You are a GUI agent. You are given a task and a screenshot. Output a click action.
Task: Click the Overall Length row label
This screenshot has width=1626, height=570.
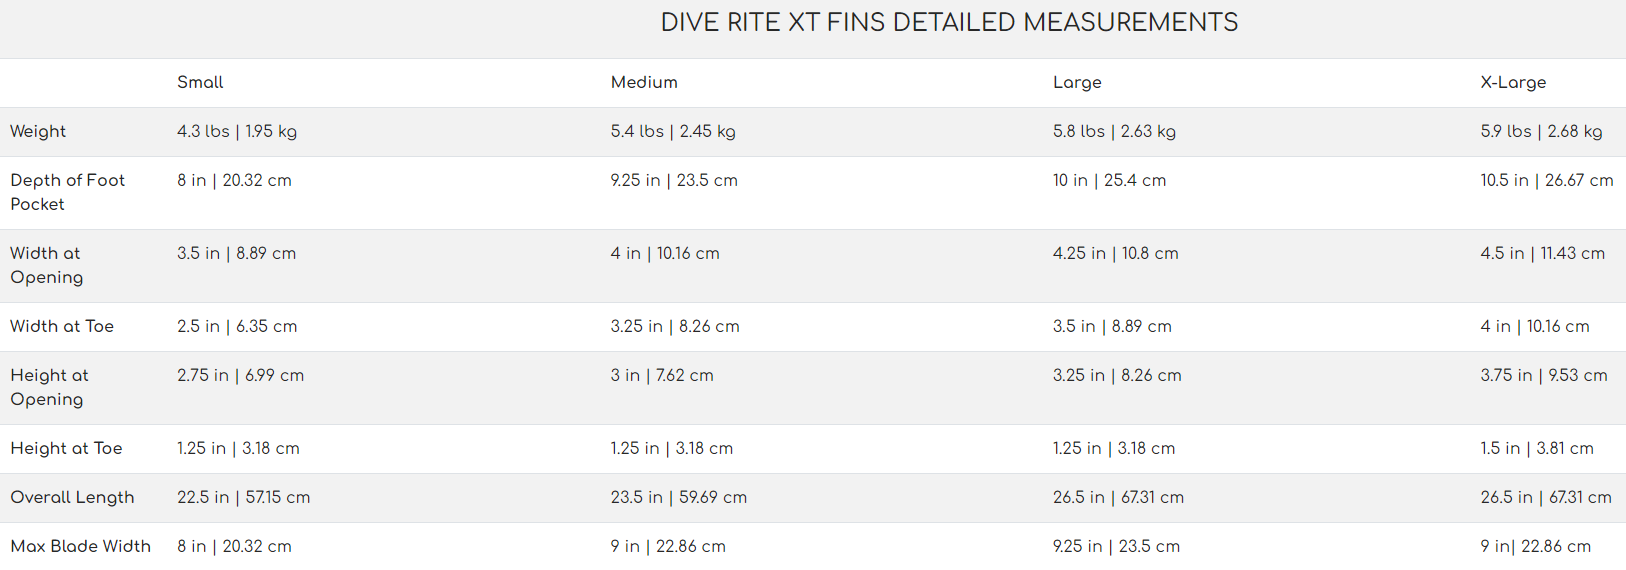[x=72, y=498]
